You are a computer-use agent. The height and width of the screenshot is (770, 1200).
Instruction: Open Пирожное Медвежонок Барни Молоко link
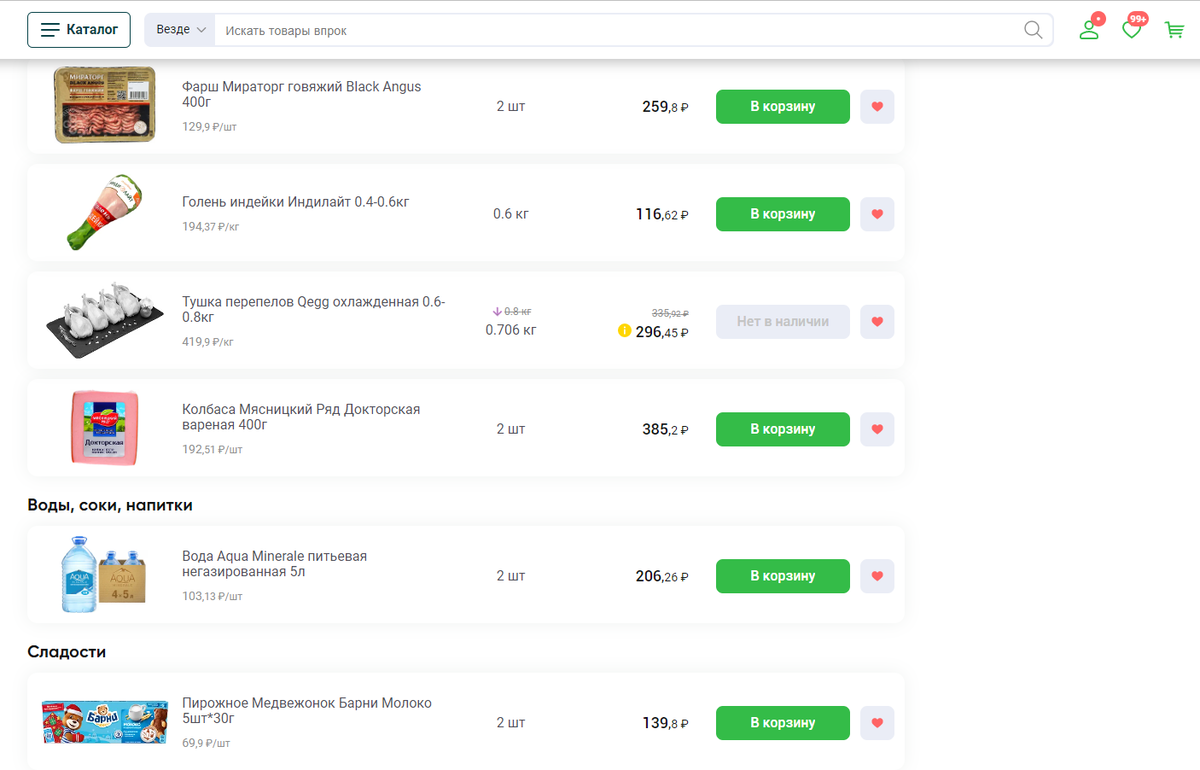click(x=307, y=711)
